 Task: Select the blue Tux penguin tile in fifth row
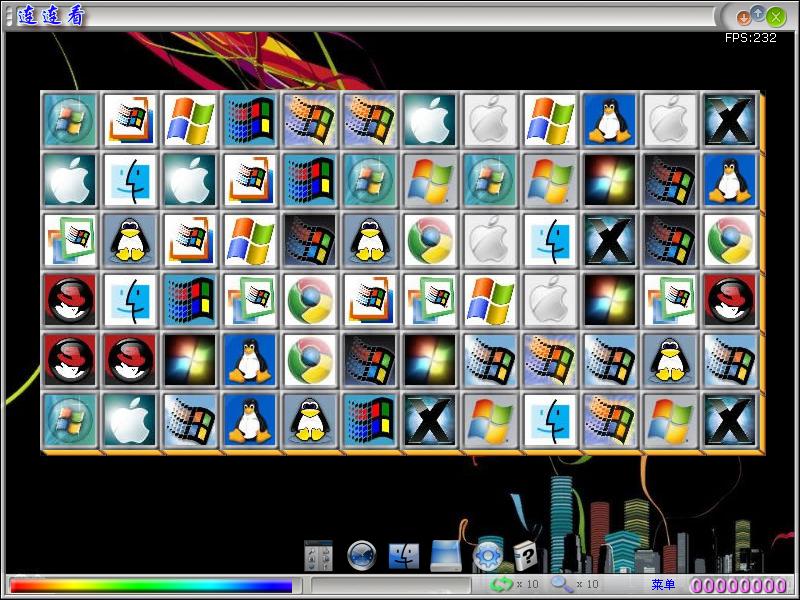[x=250, y=360]
